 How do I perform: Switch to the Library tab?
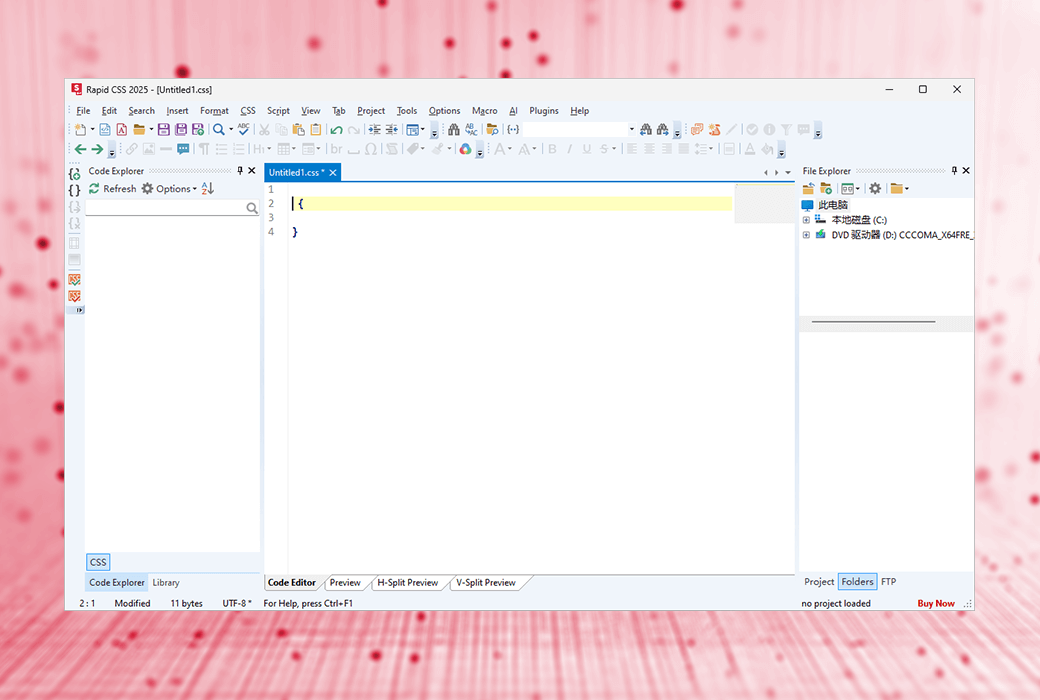coord(166,583)
